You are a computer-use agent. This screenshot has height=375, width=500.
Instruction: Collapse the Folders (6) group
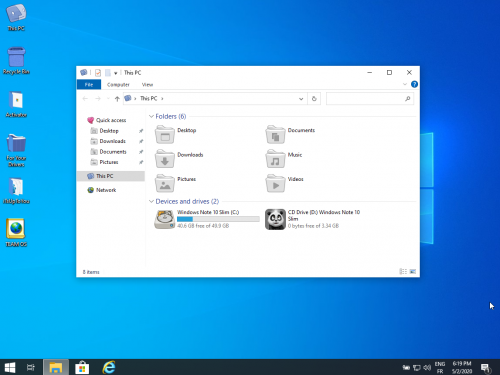[151, 116]
